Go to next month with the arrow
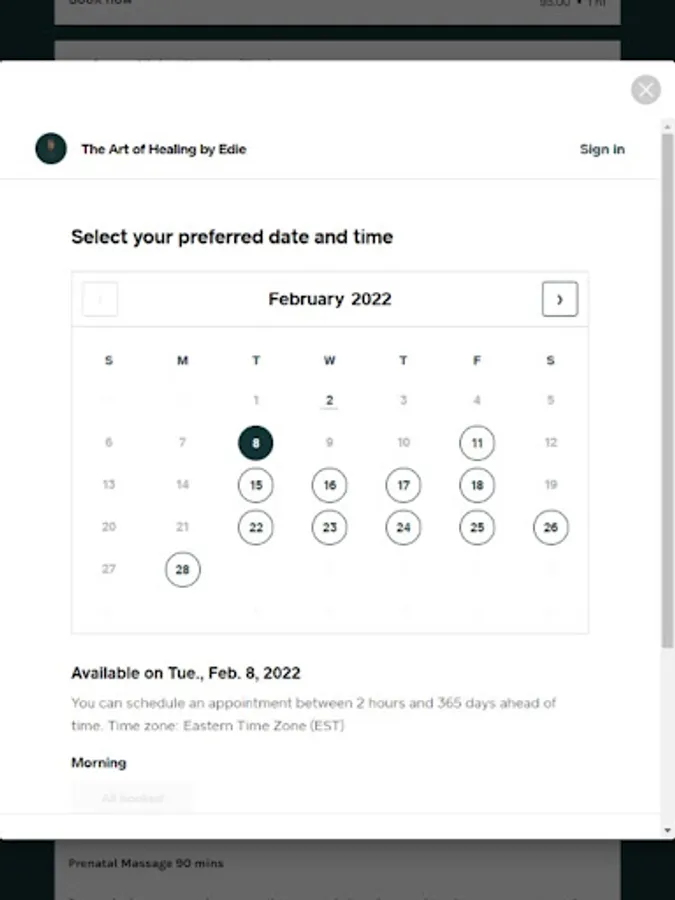675x900 pixels. point(560,299)
